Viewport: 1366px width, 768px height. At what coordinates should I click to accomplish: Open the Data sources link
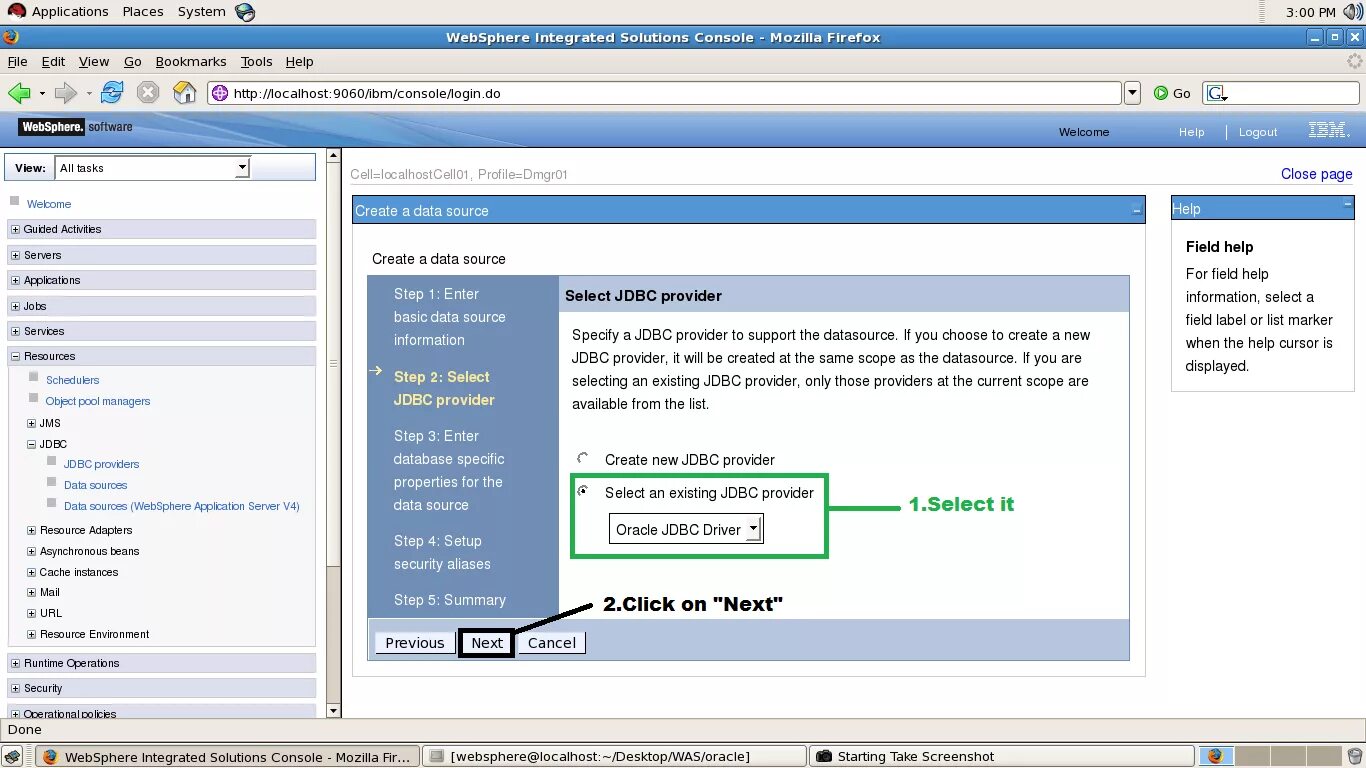click(96, 485)
